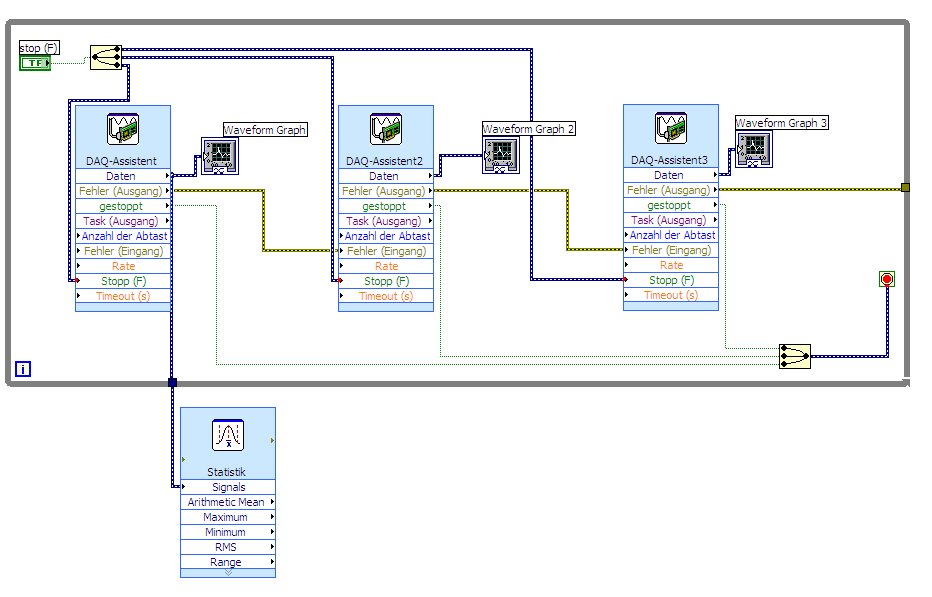This screenshot has width=932, height=597.
Task: Select gestoppt output of DAQ-Assistent3
Action: tap(671, 205)
